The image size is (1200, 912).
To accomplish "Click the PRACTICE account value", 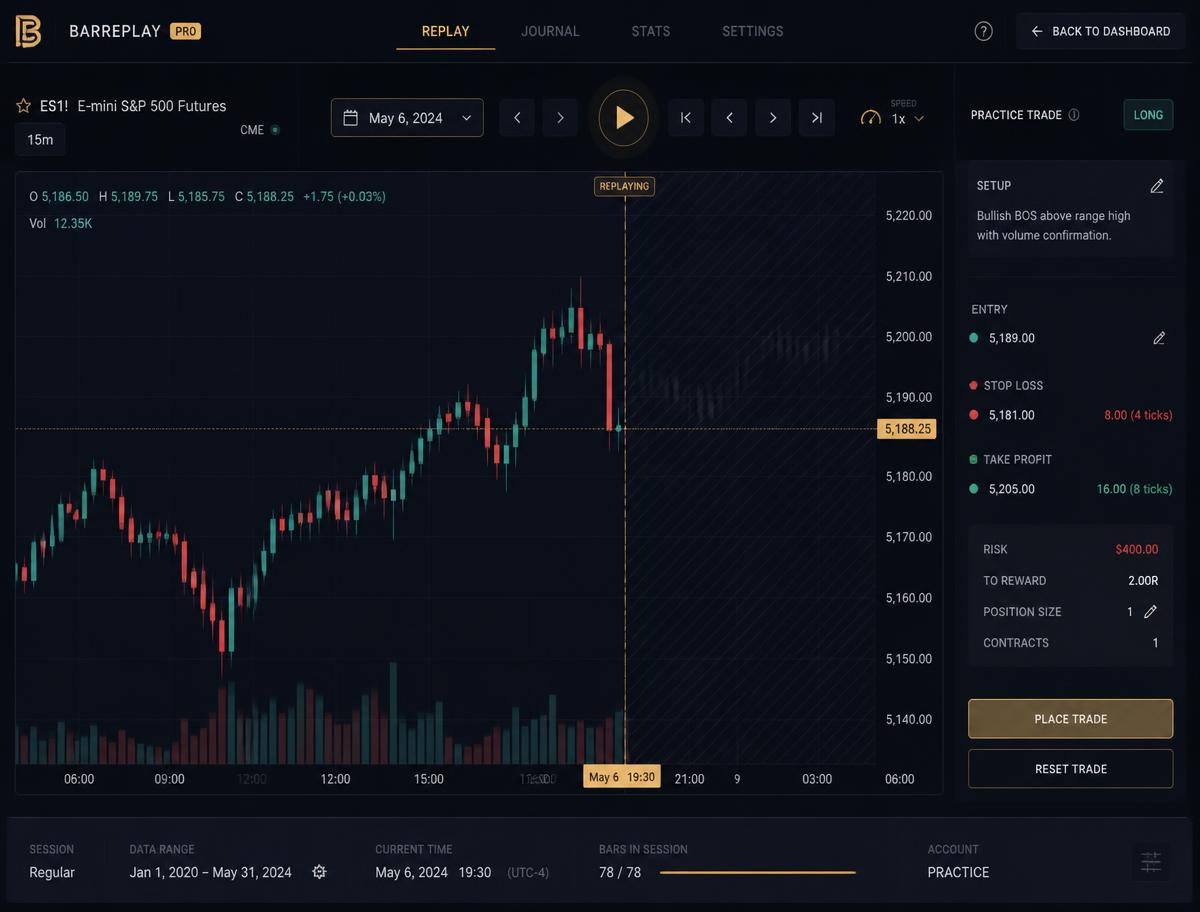I will [958, 872].
